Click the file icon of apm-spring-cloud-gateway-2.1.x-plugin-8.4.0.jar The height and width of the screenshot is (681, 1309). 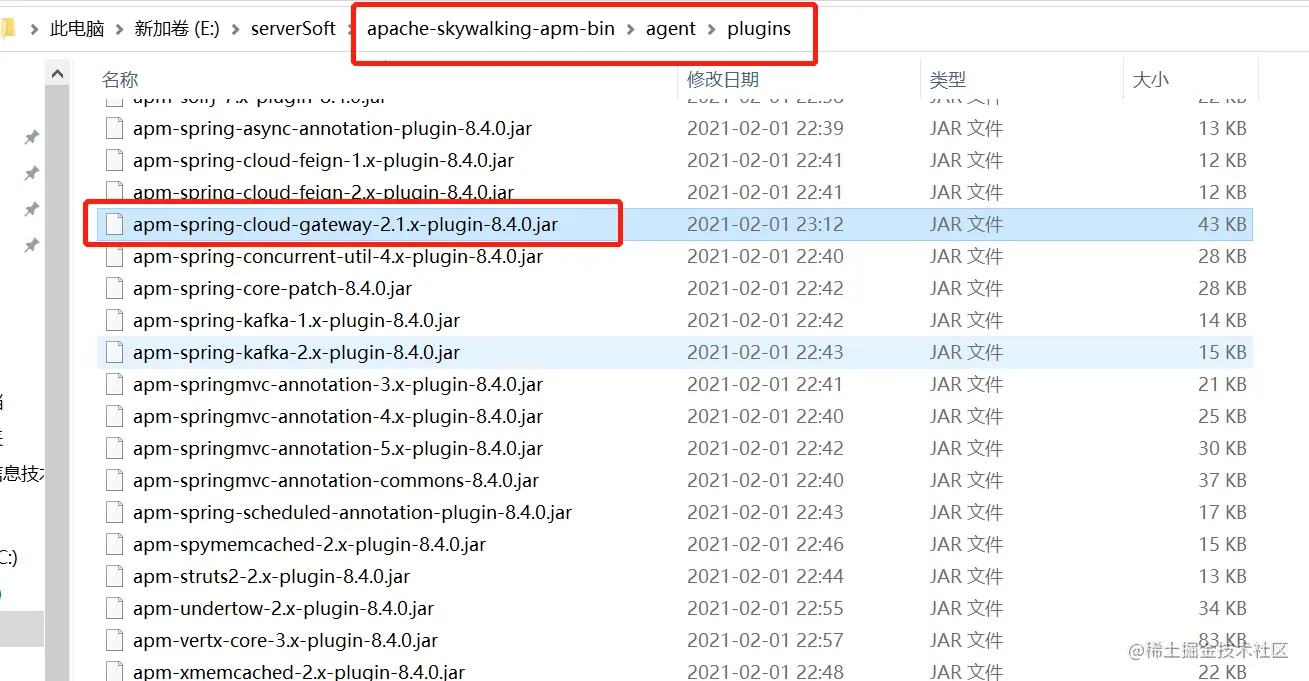tap(114, 224)
